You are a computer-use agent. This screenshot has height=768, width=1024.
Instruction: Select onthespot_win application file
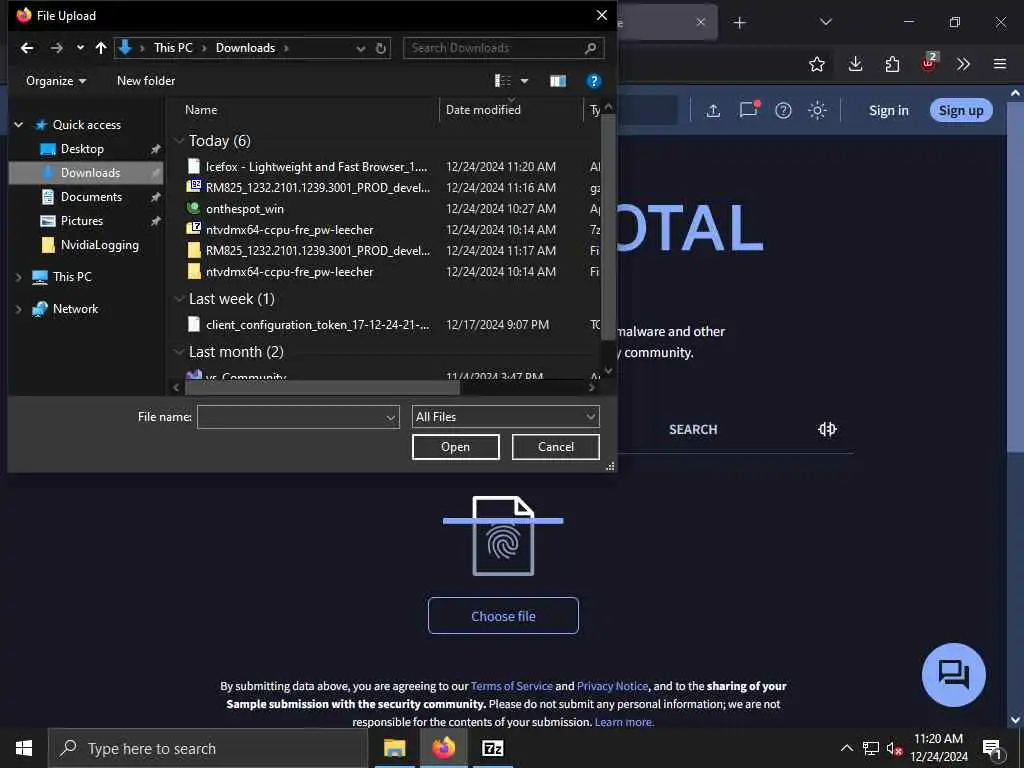[245, 209]
